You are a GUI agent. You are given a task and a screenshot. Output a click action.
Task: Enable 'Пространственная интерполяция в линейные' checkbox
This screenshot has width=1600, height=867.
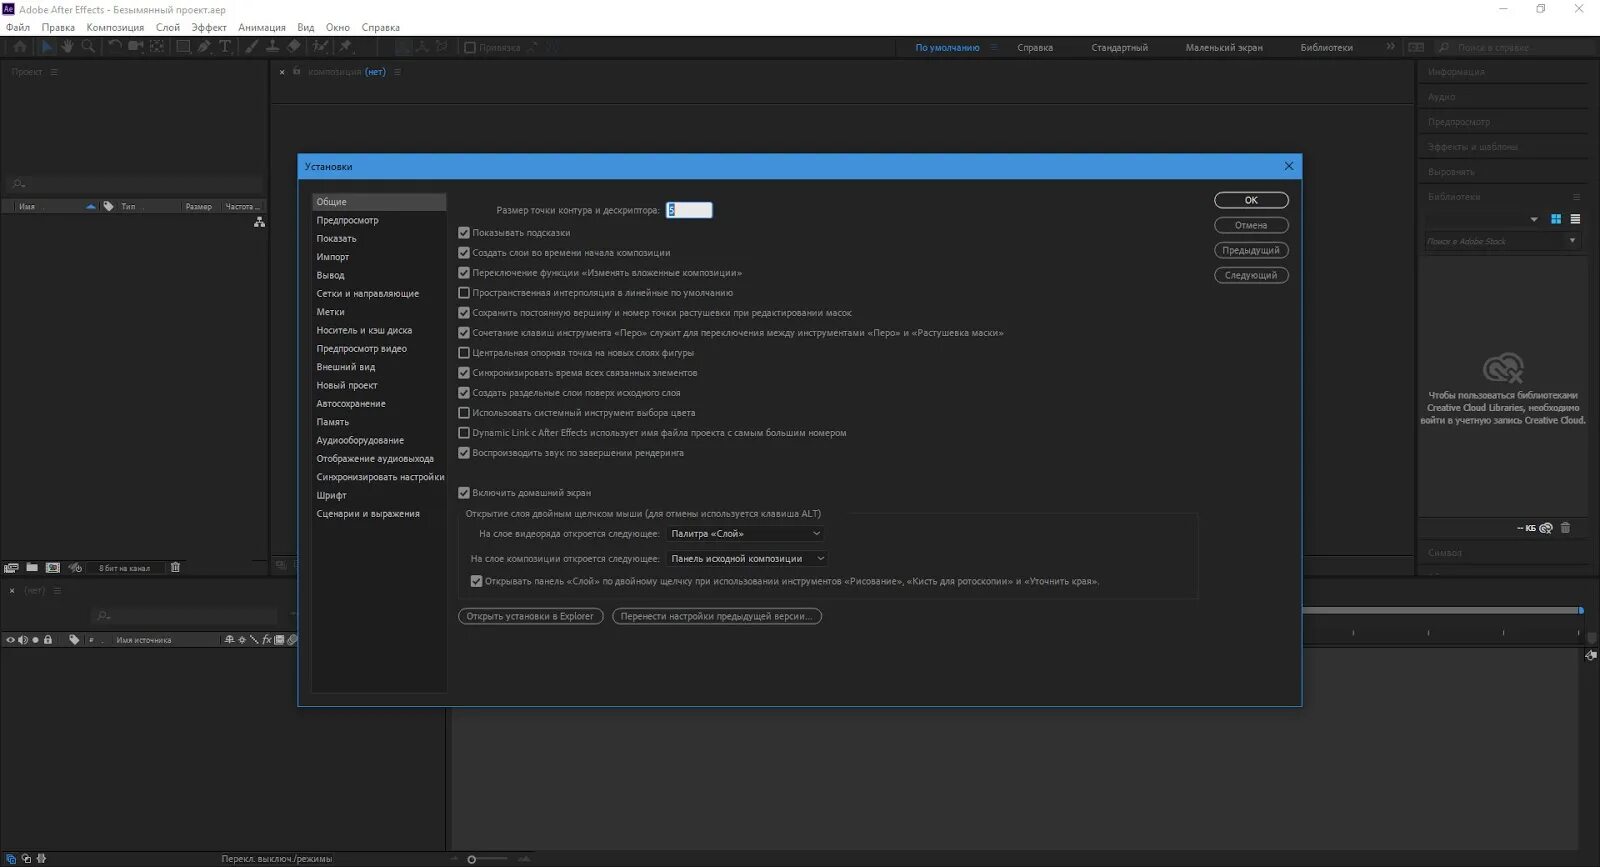click(x=464, y=293)
